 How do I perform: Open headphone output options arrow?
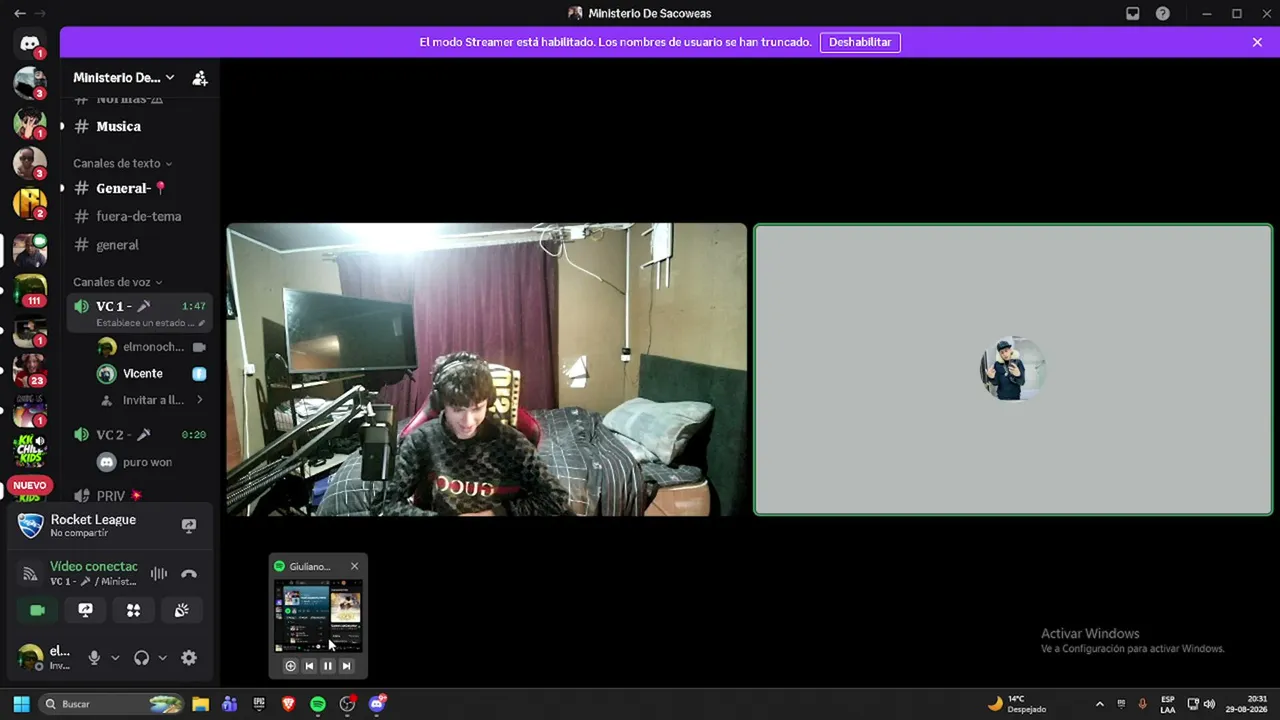coord(162,657)
